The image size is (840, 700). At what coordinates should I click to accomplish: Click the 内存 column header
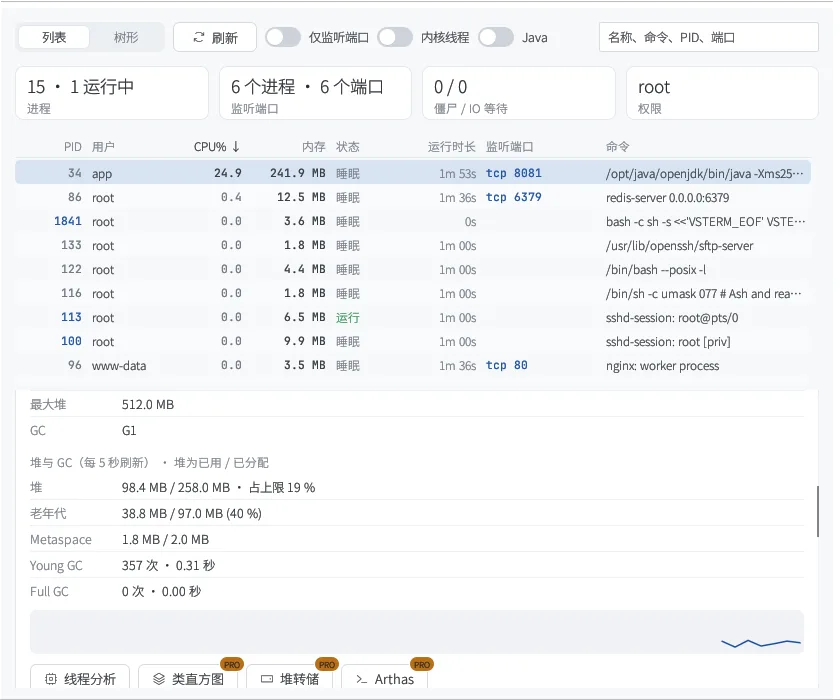point(314,147)
